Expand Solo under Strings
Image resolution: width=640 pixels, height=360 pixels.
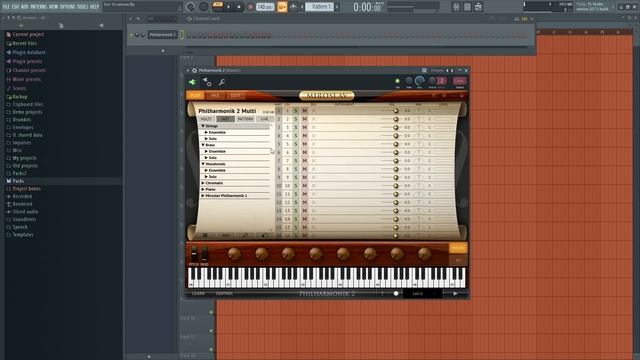point(207,139)
